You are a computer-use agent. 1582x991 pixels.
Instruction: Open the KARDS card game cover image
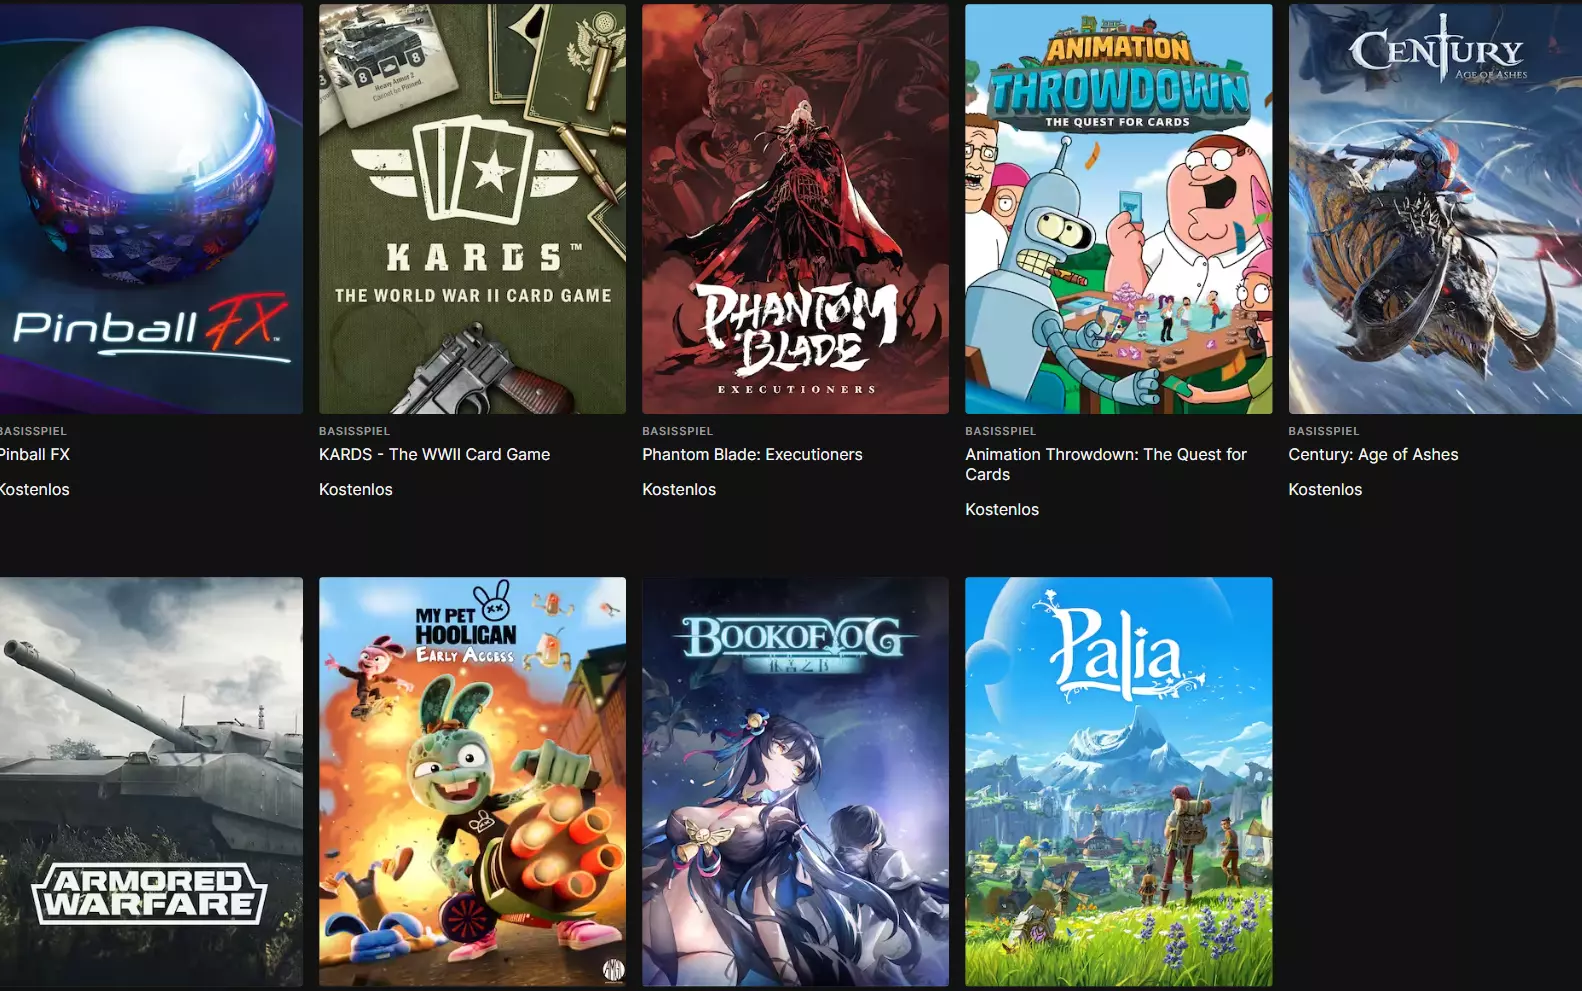(x=472, y=209)
